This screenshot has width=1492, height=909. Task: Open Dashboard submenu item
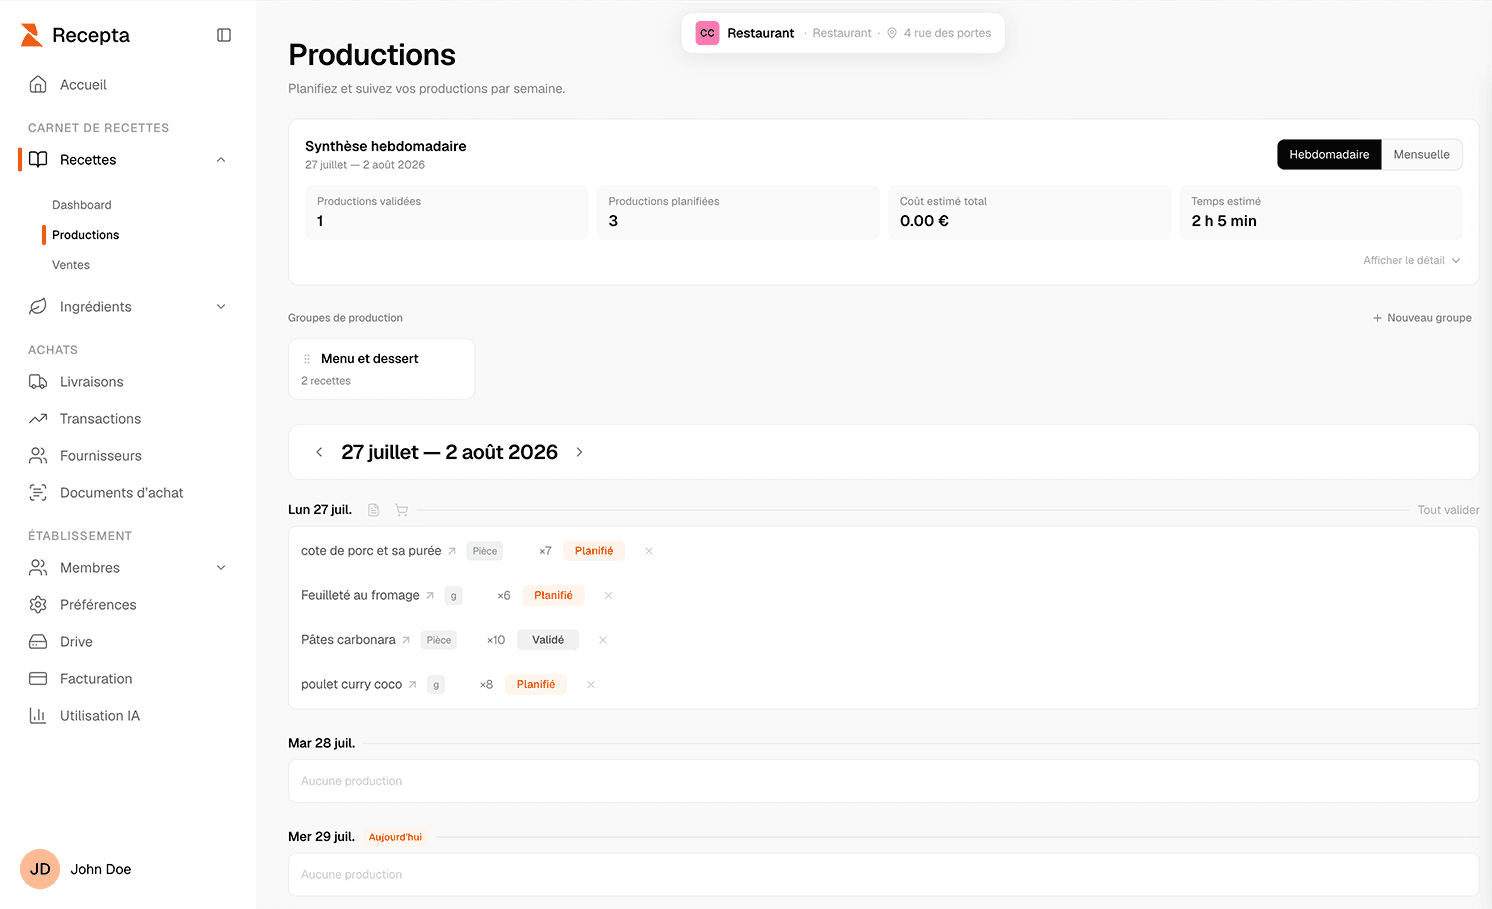(x=82, y=205)
